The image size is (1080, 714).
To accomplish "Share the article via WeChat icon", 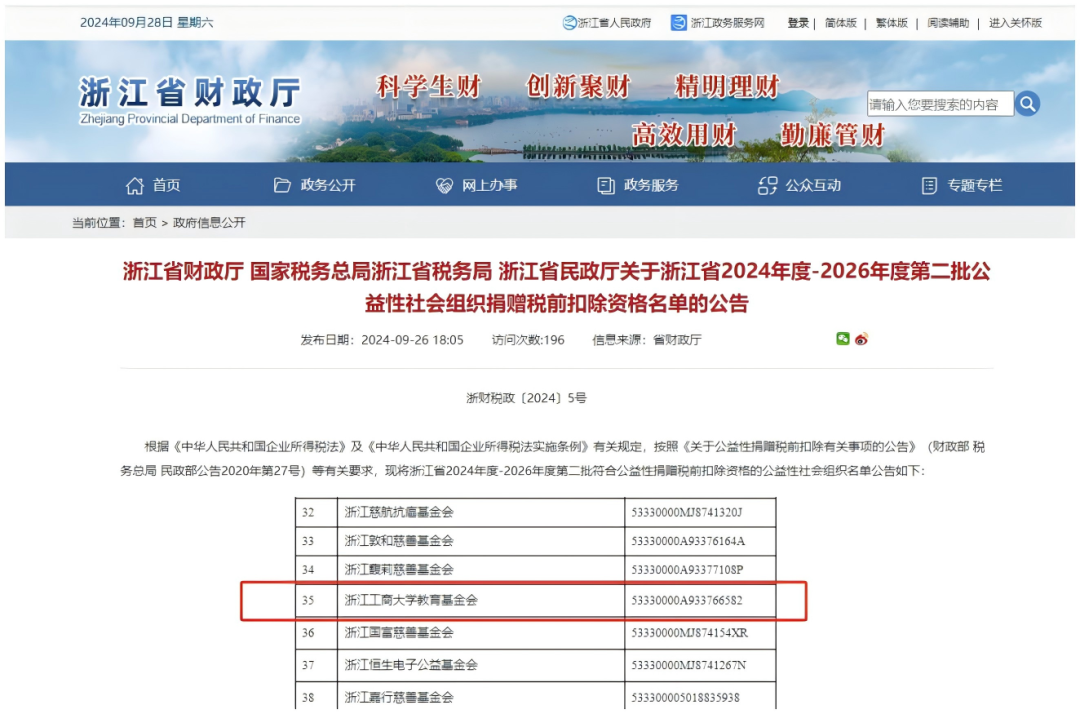I will coord(842,338).
